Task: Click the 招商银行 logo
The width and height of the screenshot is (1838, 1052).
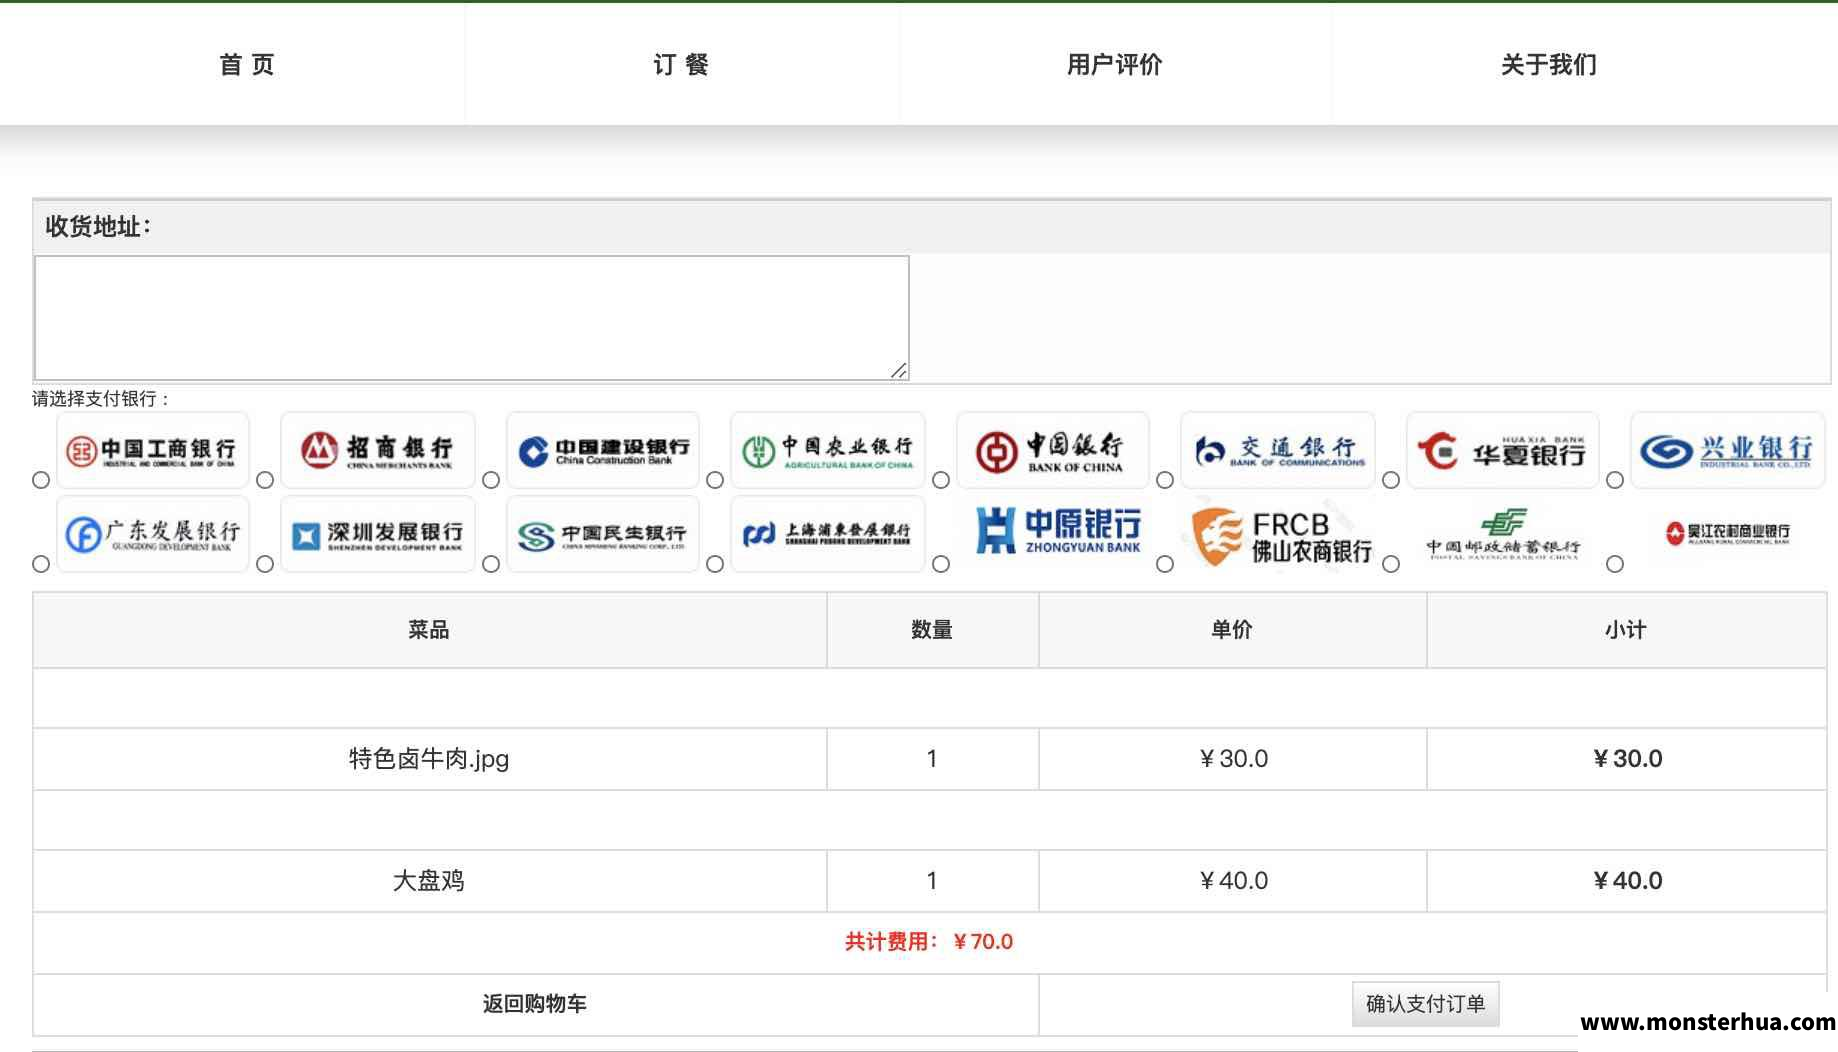Action: coord(377,450)
